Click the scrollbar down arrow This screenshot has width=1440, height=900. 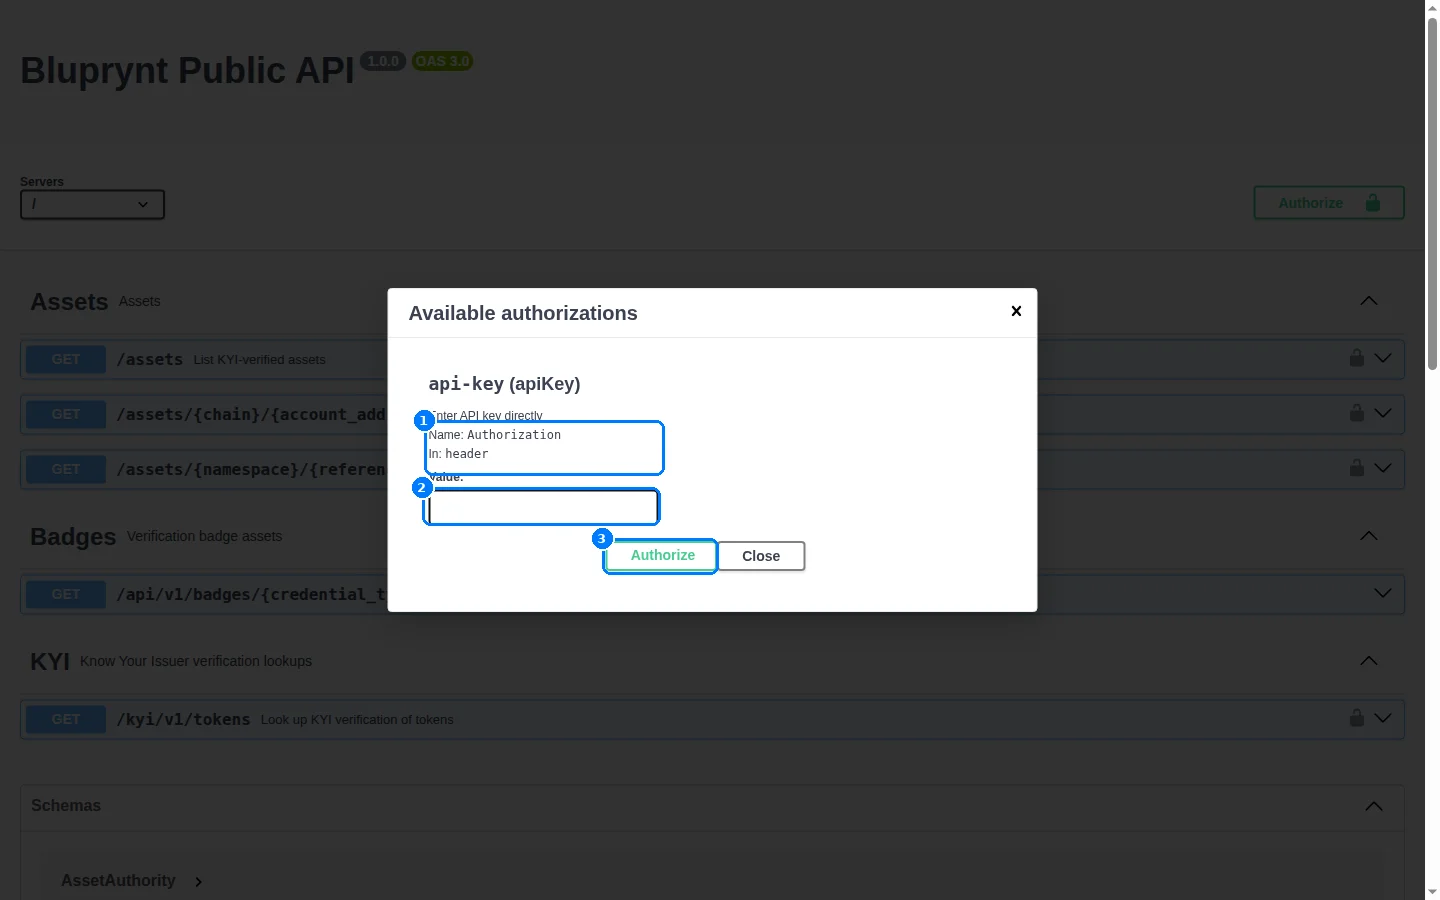1432,892
